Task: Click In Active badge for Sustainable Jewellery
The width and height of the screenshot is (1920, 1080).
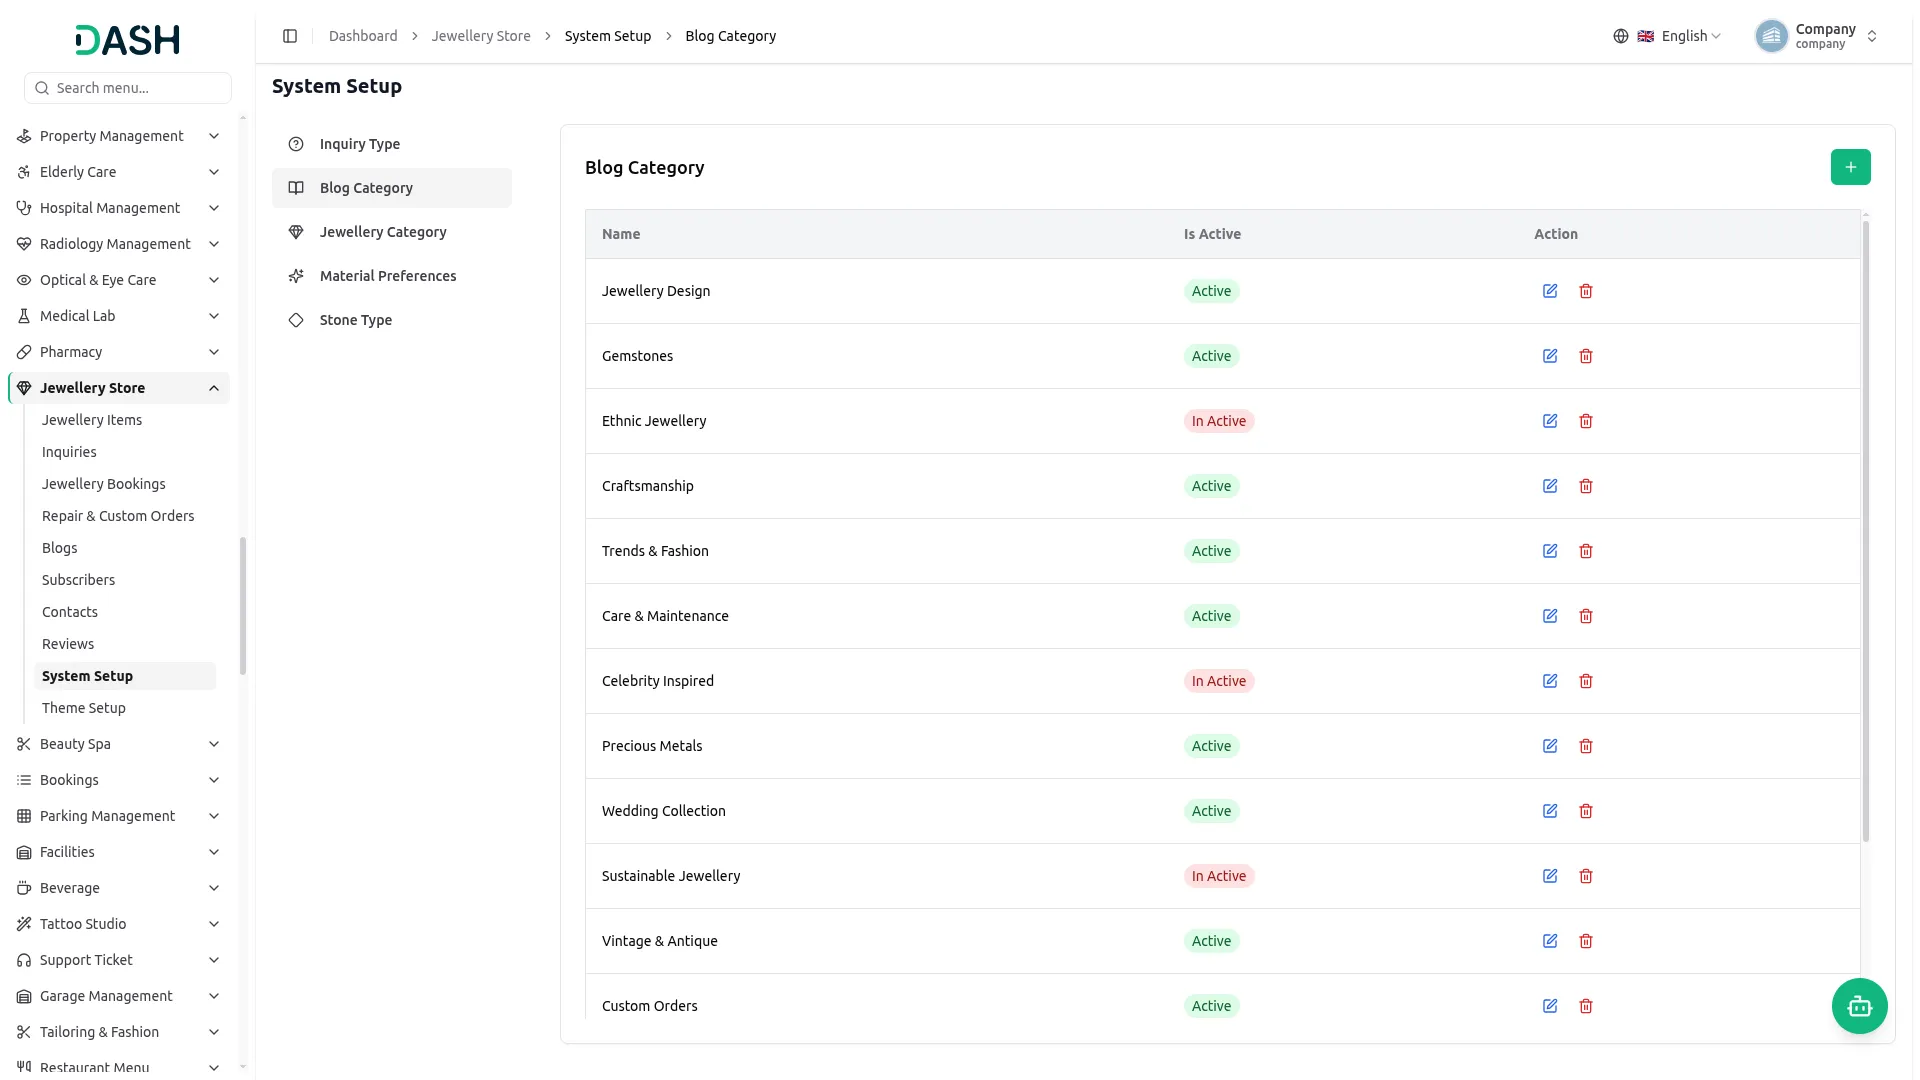Action: pos(1218,876)
